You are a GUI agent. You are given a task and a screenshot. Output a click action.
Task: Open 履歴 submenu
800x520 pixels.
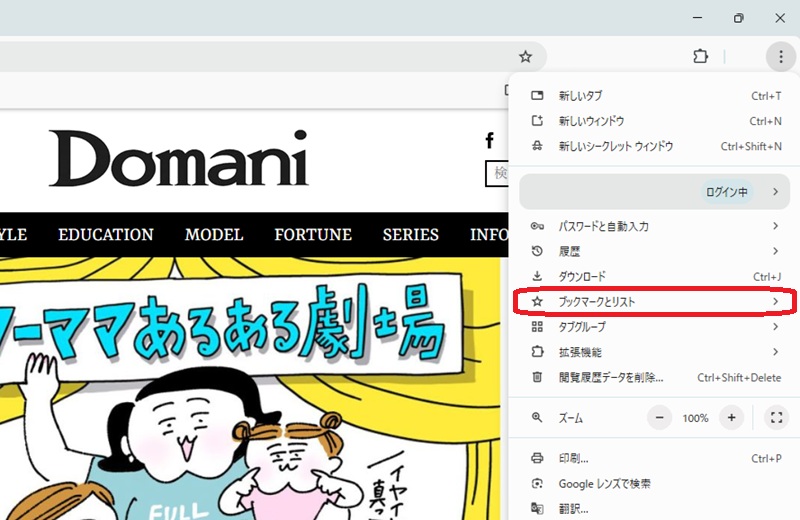[x=654, y=251]
